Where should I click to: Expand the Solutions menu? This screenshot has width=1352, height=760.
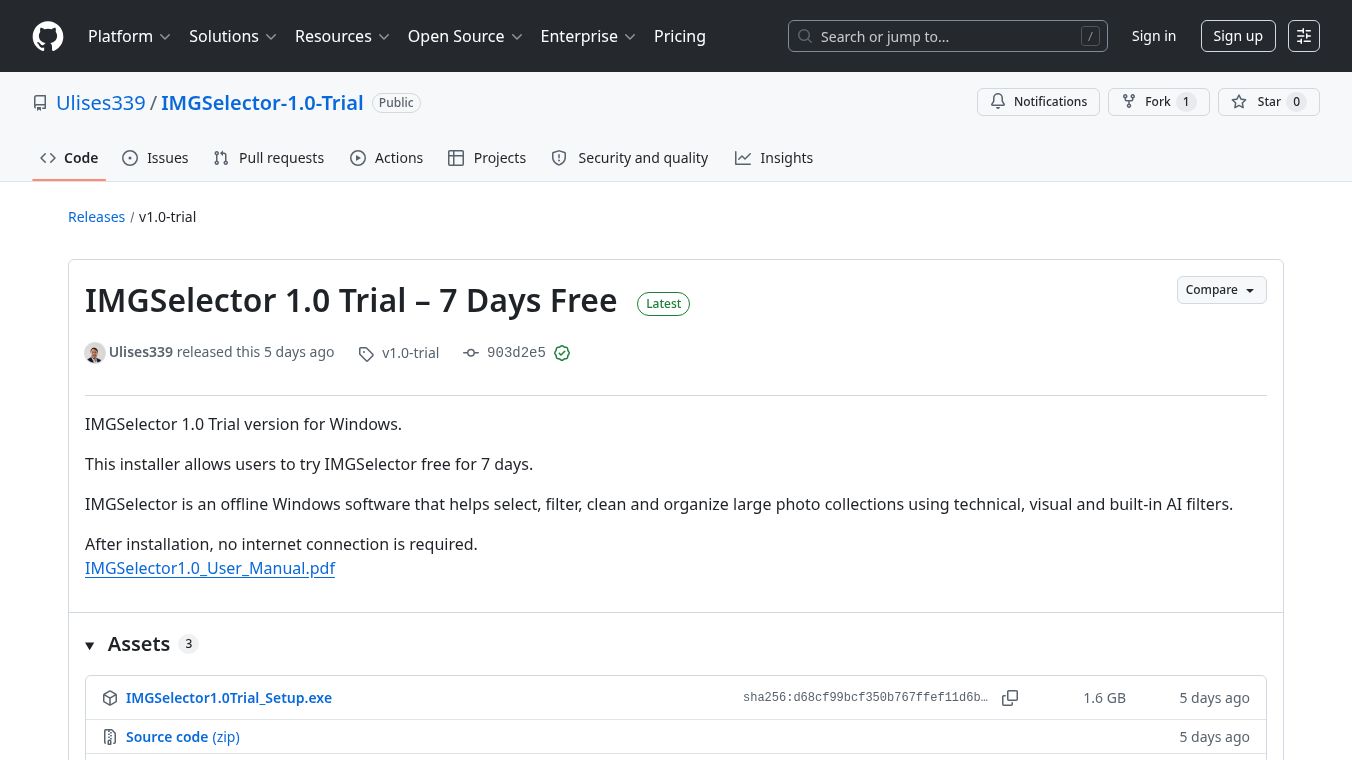pos(232,36)
